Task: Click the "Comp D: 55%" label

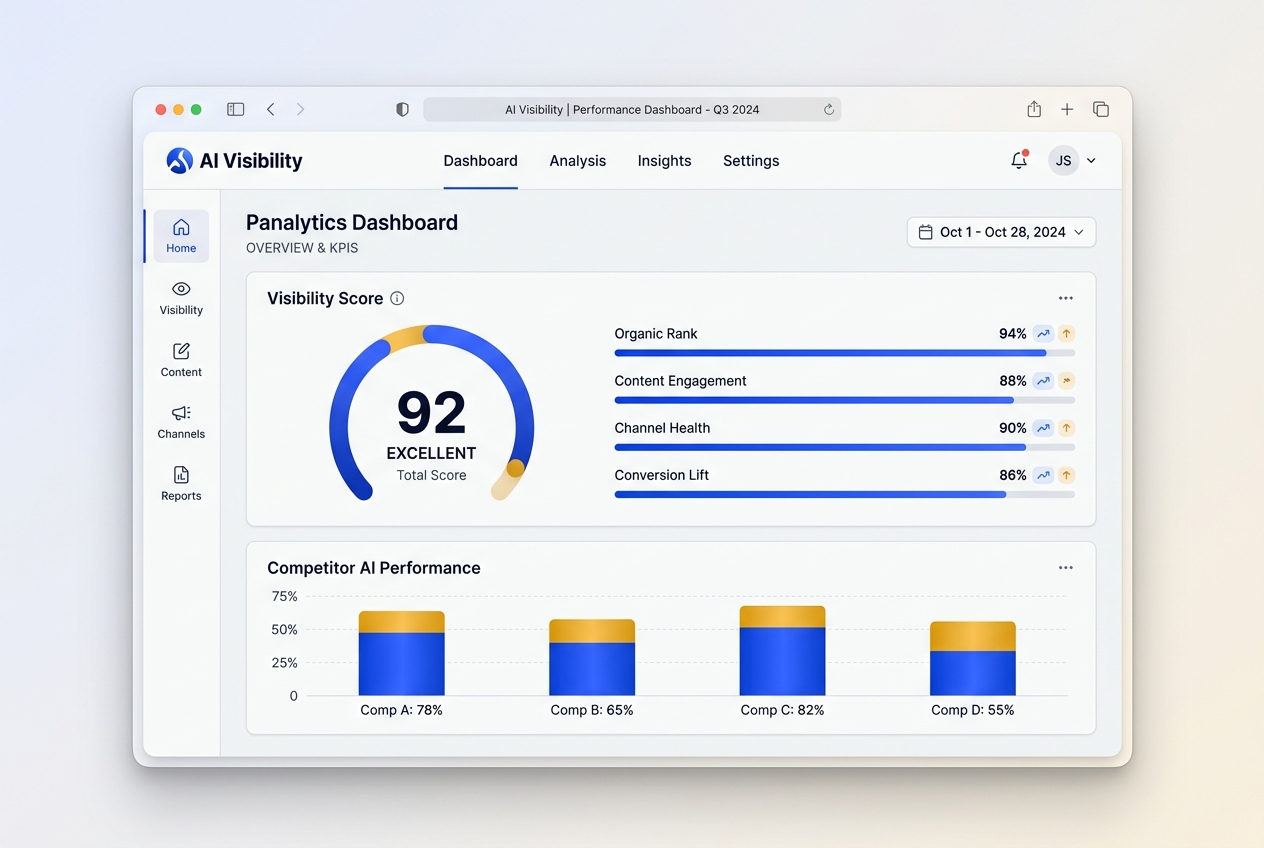Action: click(973, 710)
